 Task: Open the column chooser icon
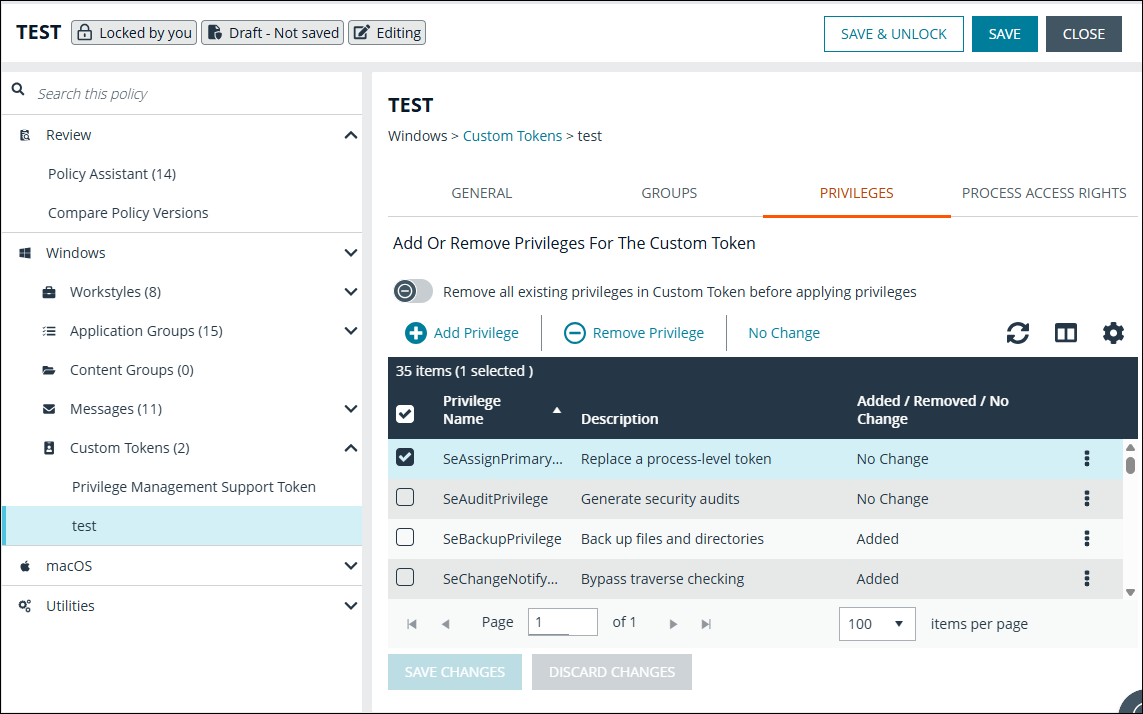tap(1065, 332)
